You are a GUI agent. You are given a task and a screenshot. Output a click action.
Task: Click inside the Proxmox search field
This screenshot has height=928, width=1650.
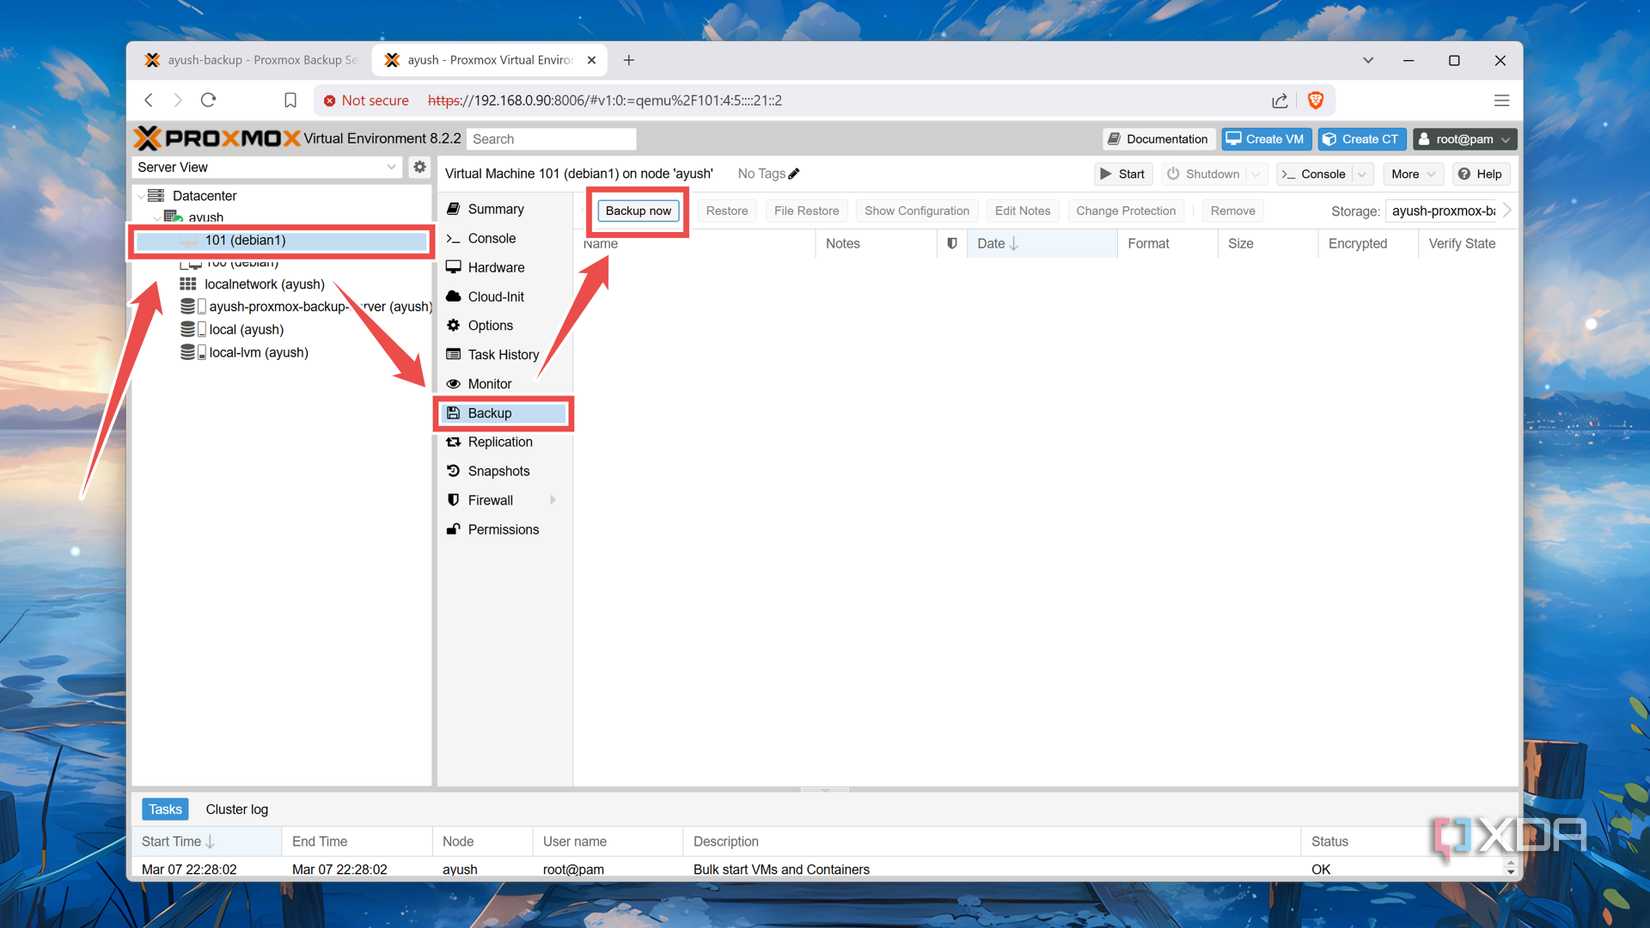click(550, 138)
